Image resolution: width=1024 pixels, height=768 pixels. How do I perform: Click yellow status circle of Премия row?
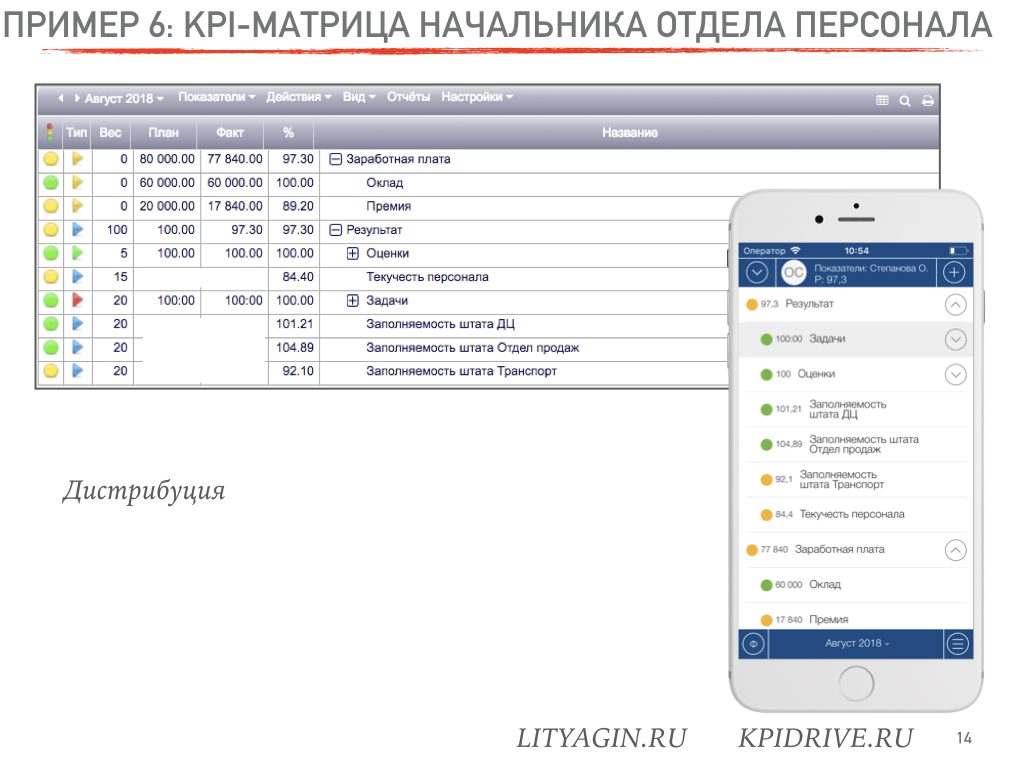coord(50,206)
